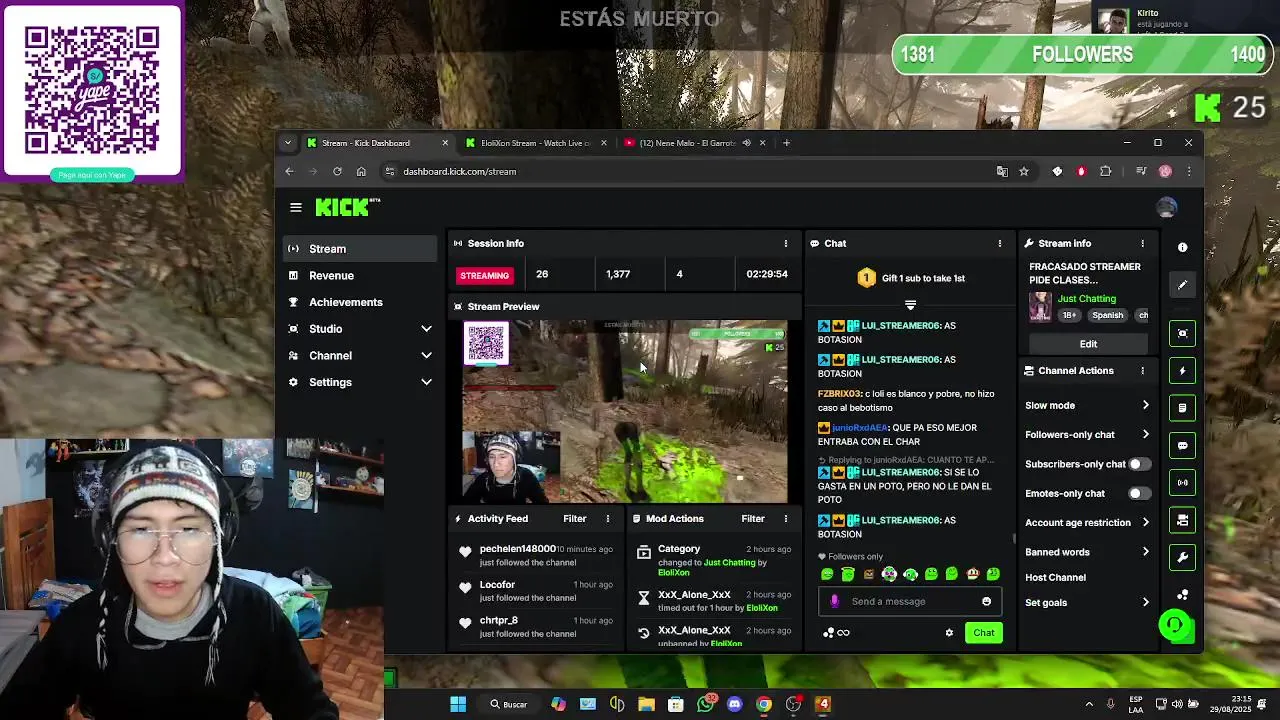Viewport: 1280px width, 720px height.
Task: Click the lightning bolt icon in right sidebar
Action: [1182, 371]
